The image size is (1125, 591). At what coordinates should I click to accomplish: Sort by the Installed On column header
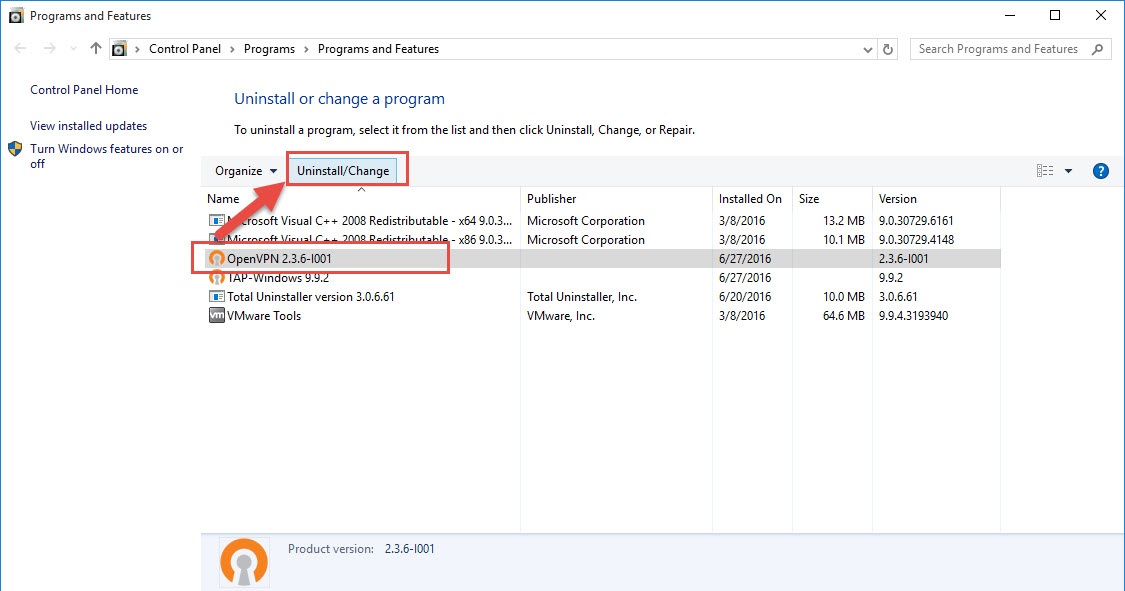pyautogui.click(x=753, y=199)
